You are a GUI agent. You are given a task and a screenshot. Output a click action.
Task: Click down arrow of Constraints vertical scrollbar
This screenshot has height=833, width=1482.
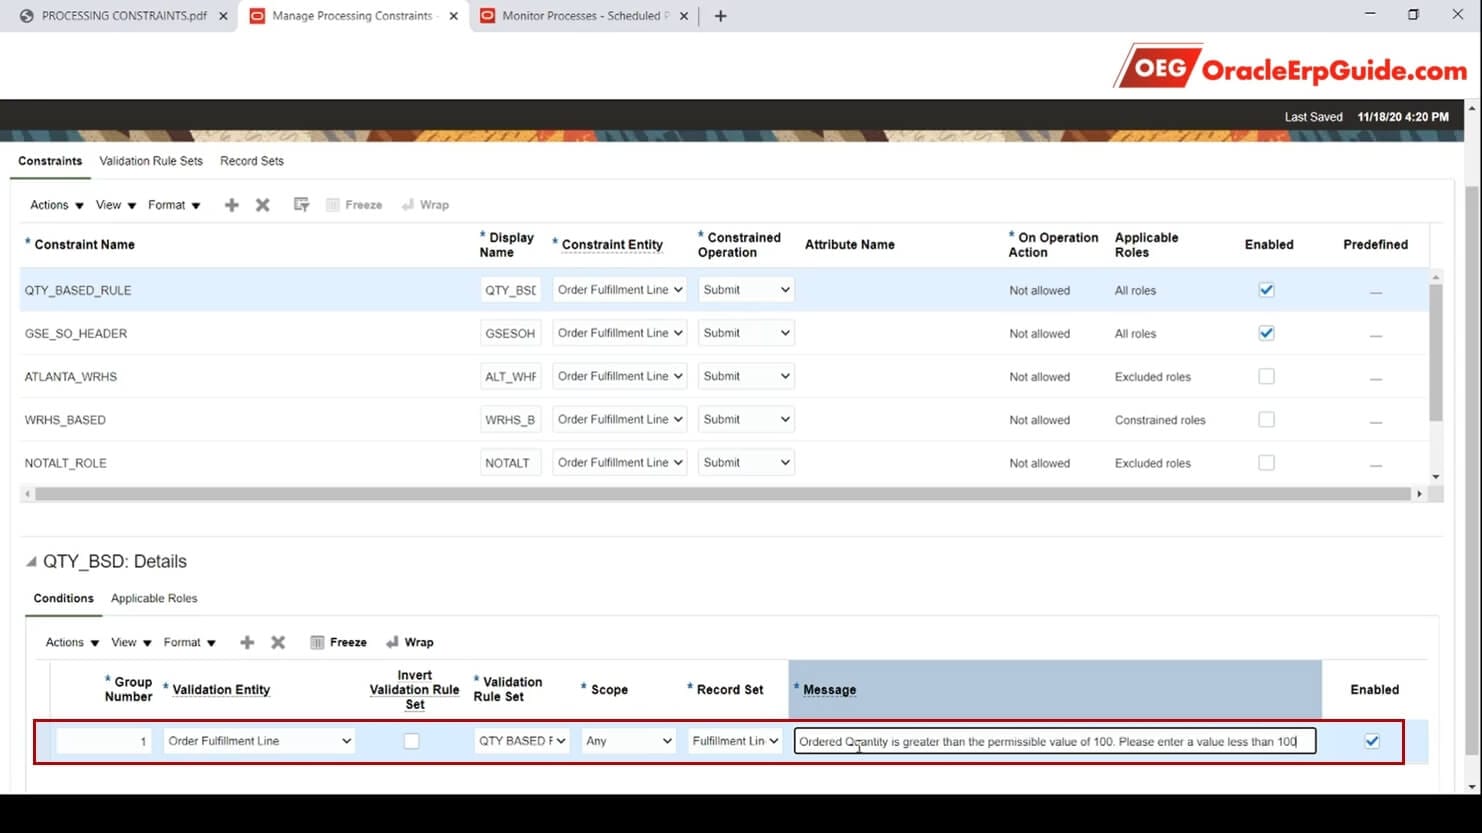coord(1436,477)
